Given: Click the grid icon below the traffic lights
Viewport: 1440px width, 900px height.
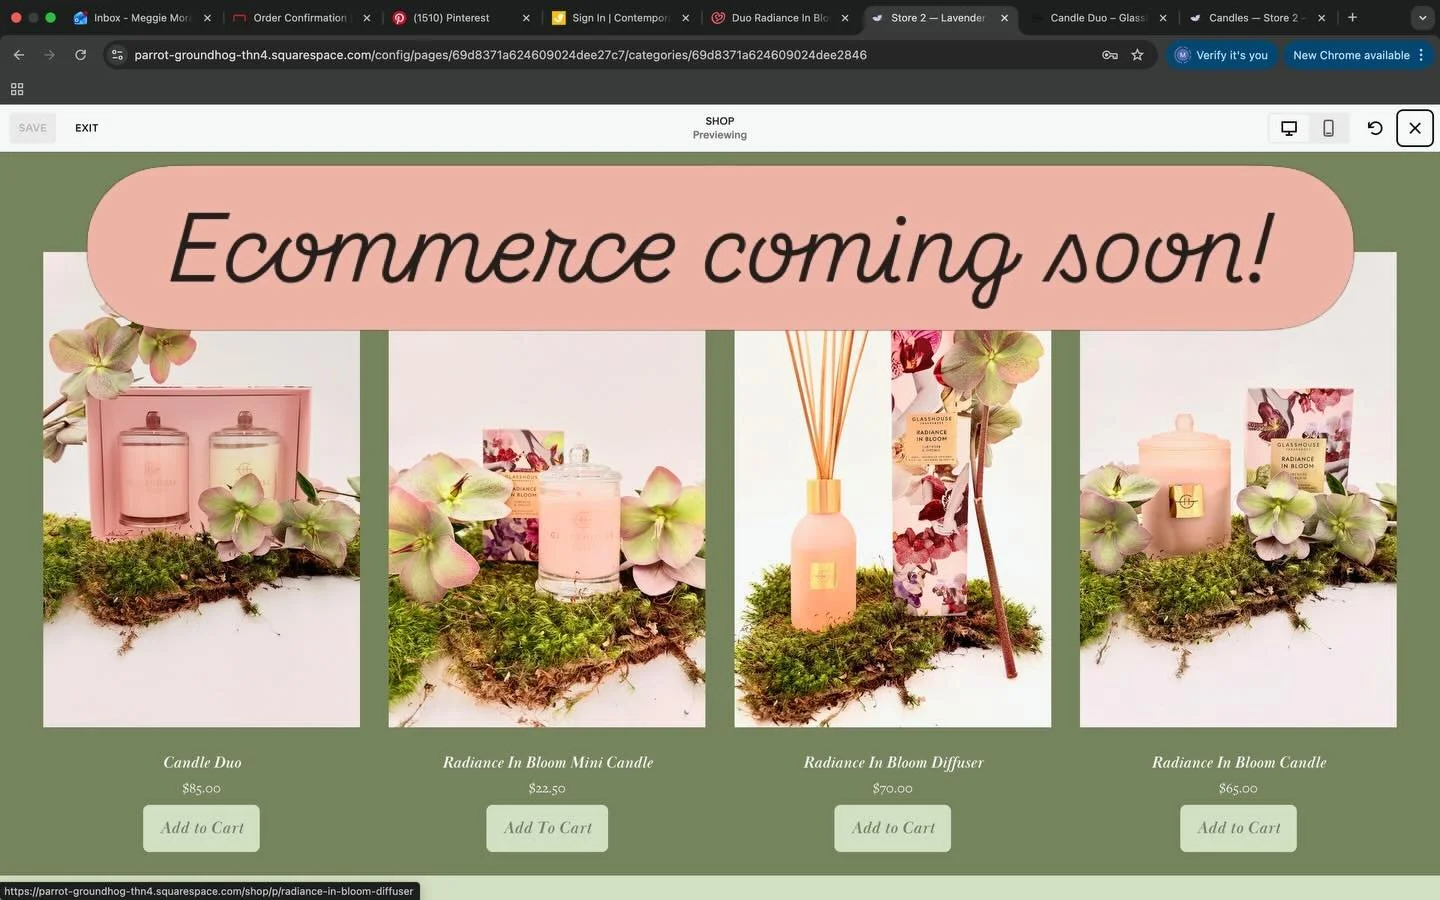Looking at the screenshot, I should pyautogui.click(x=17, y=89).
